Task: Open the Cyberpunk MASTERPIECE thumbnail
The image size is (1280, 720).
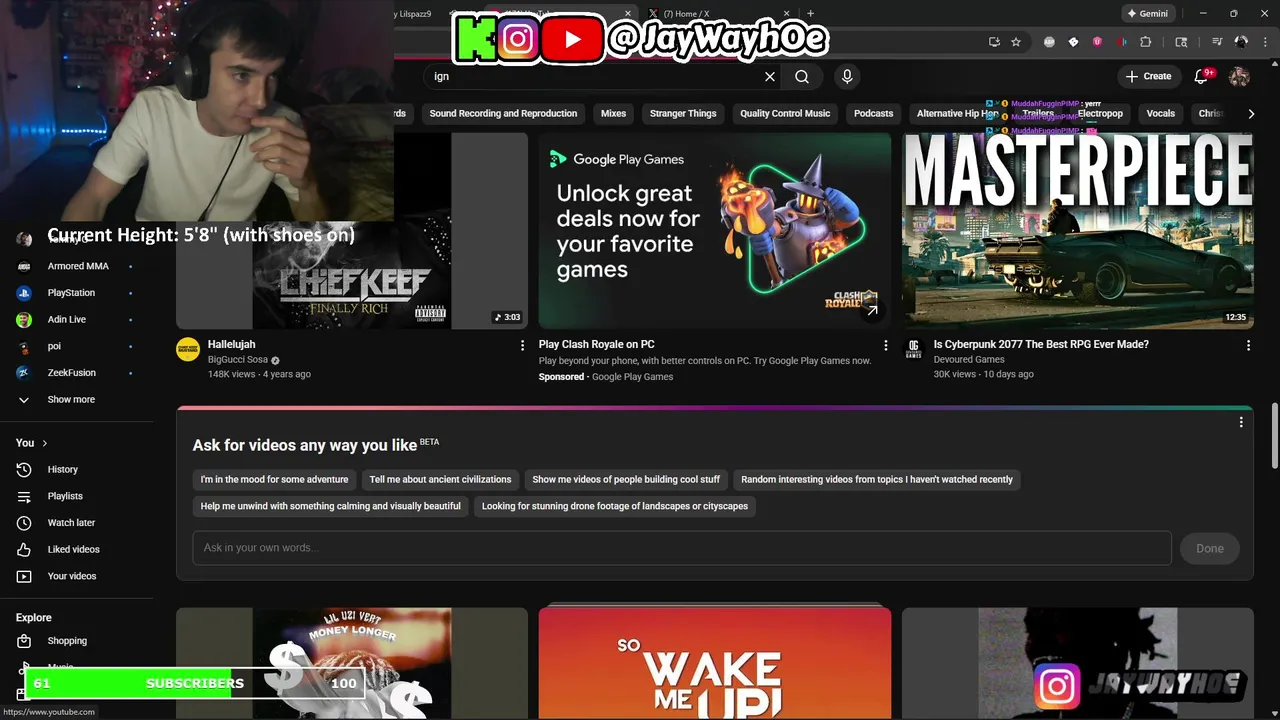Action: (x=1078, y=231)
